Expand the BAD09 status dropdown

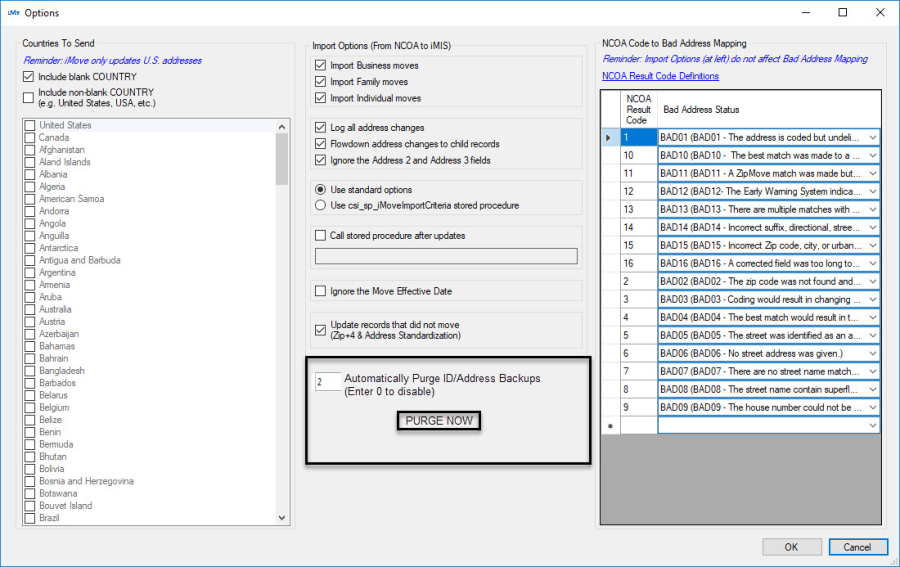[x=872, y=408]
